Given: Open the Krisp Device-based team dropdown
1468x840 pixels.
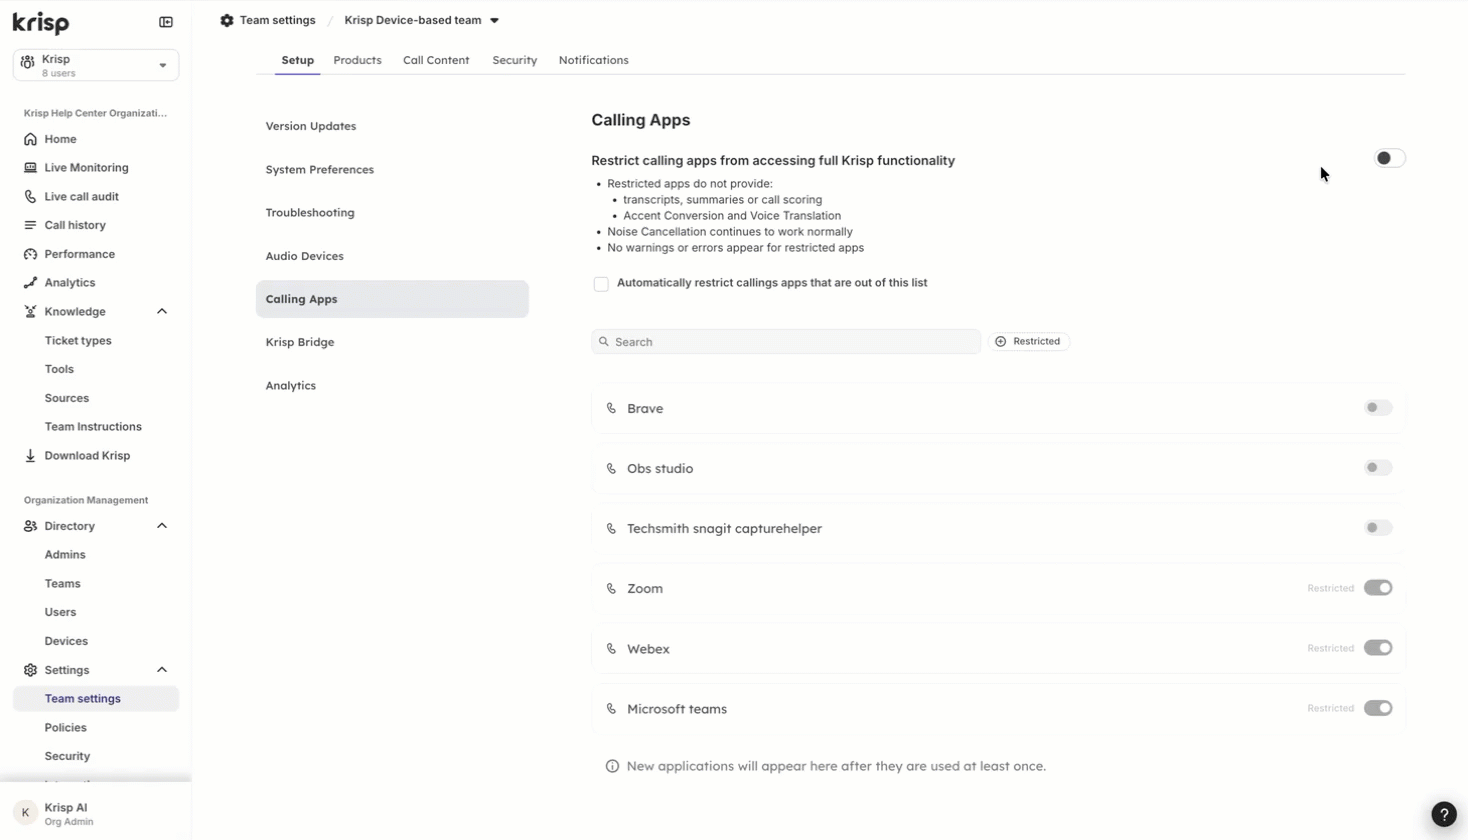Looking at the screenshot, I should (x=421, y=20).
